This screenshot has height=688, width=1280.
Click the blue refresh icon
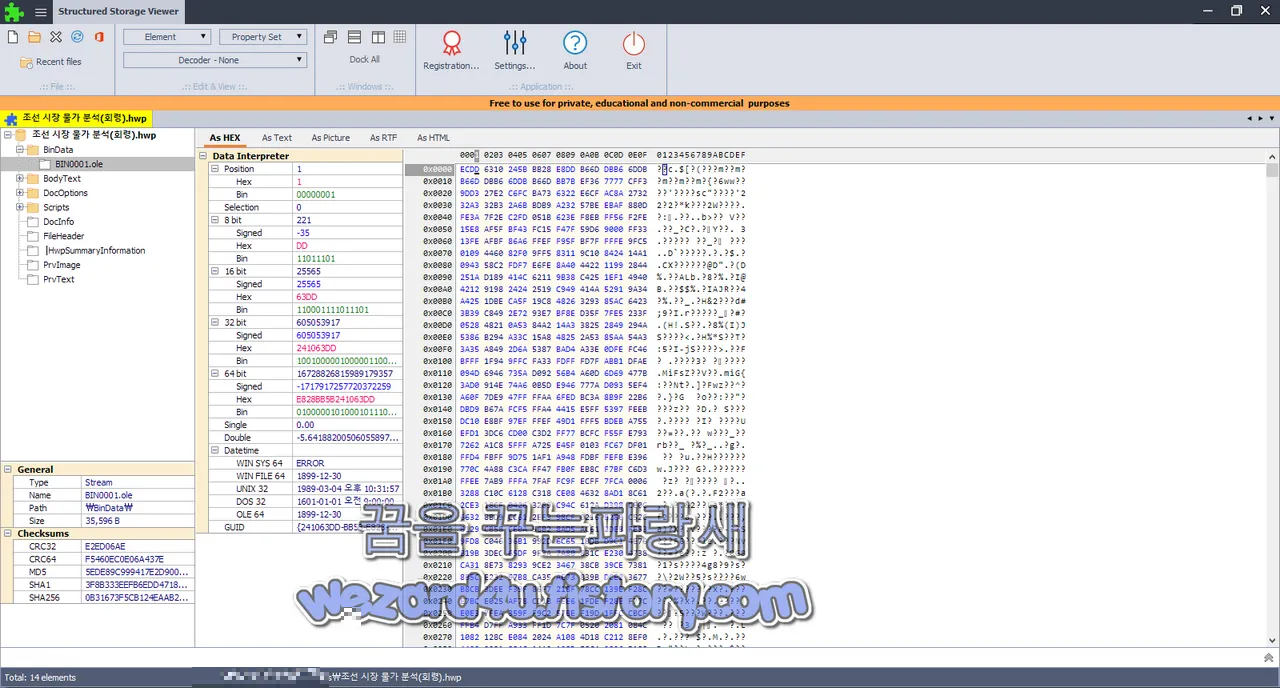pyautogui.click(x=77, y=37)
